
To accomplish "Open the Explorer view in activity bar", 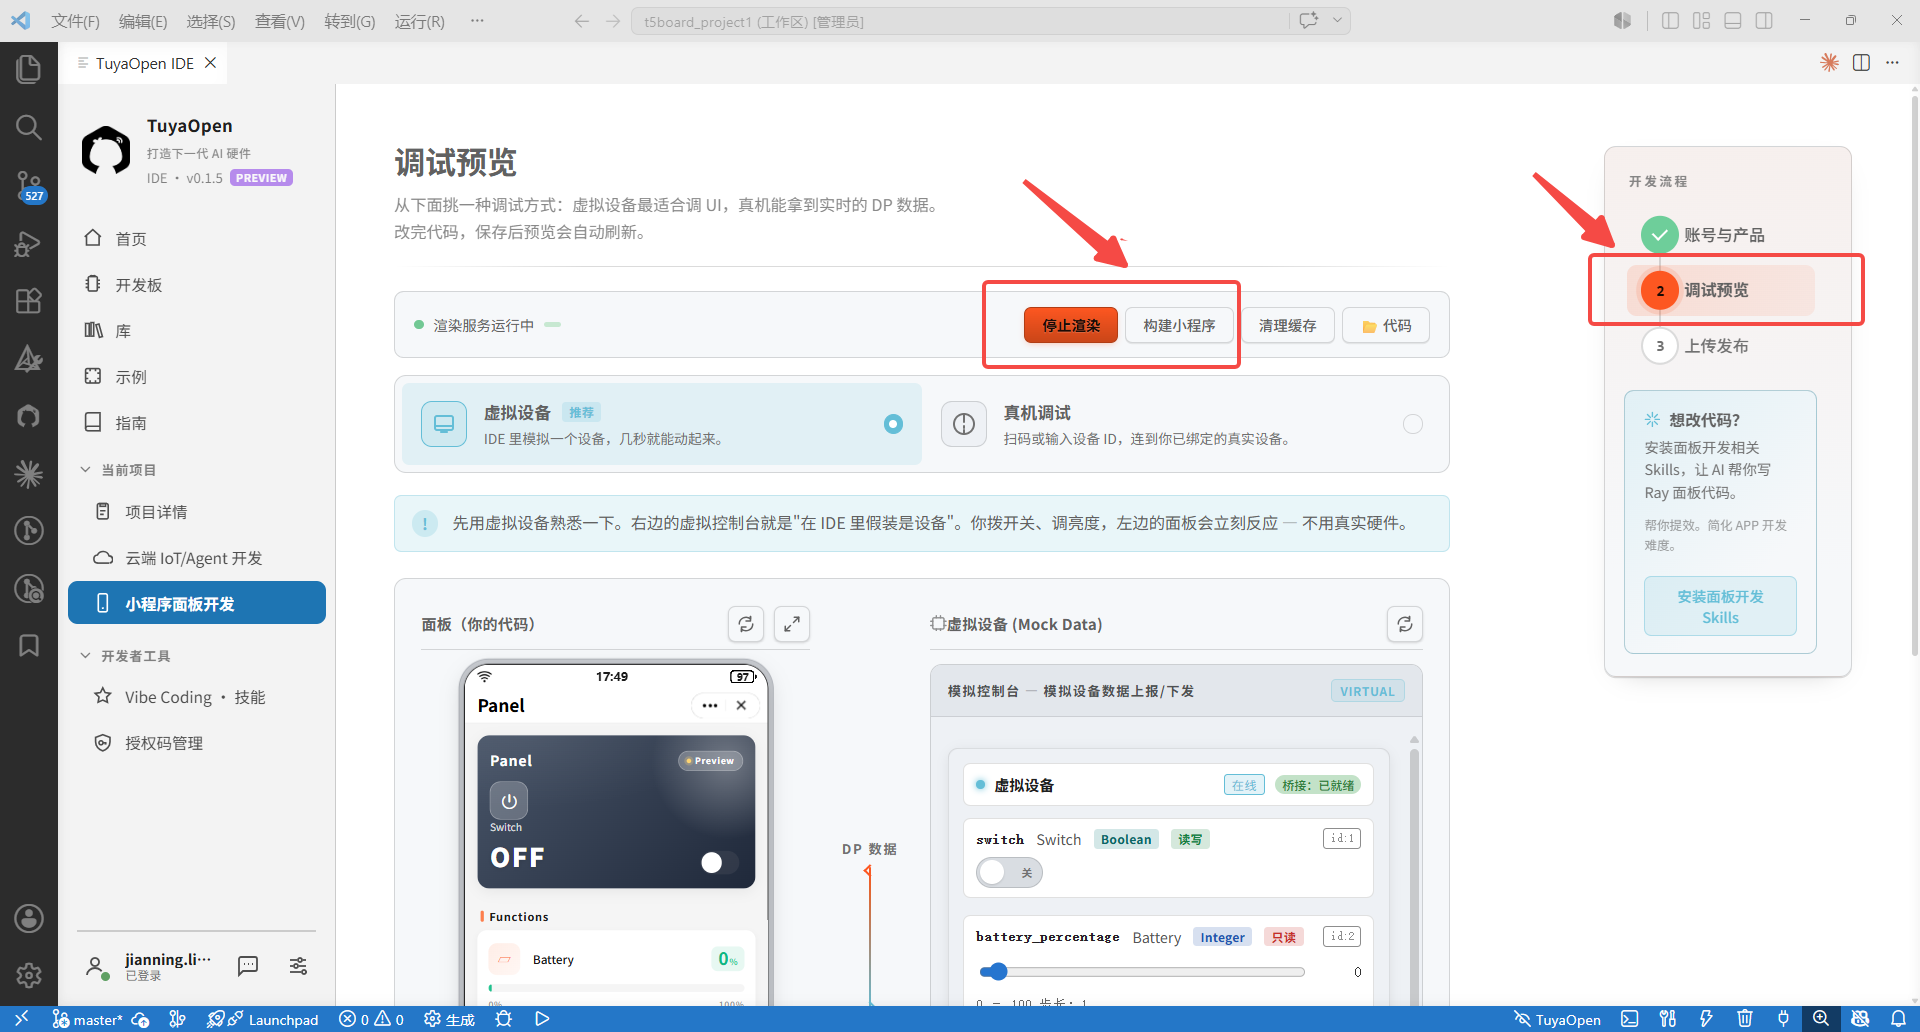I will 29,69.
